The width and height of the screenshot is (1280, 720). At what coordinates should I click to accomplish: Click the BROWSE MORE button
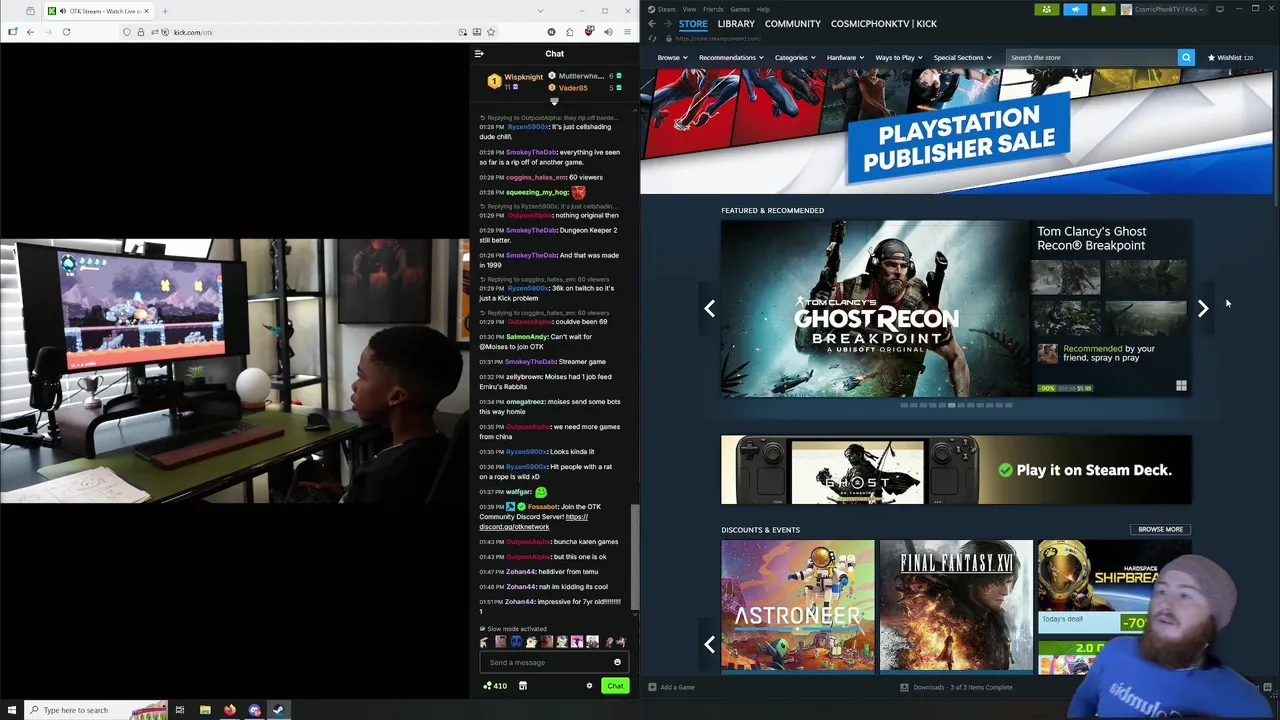coord(1160,529)
